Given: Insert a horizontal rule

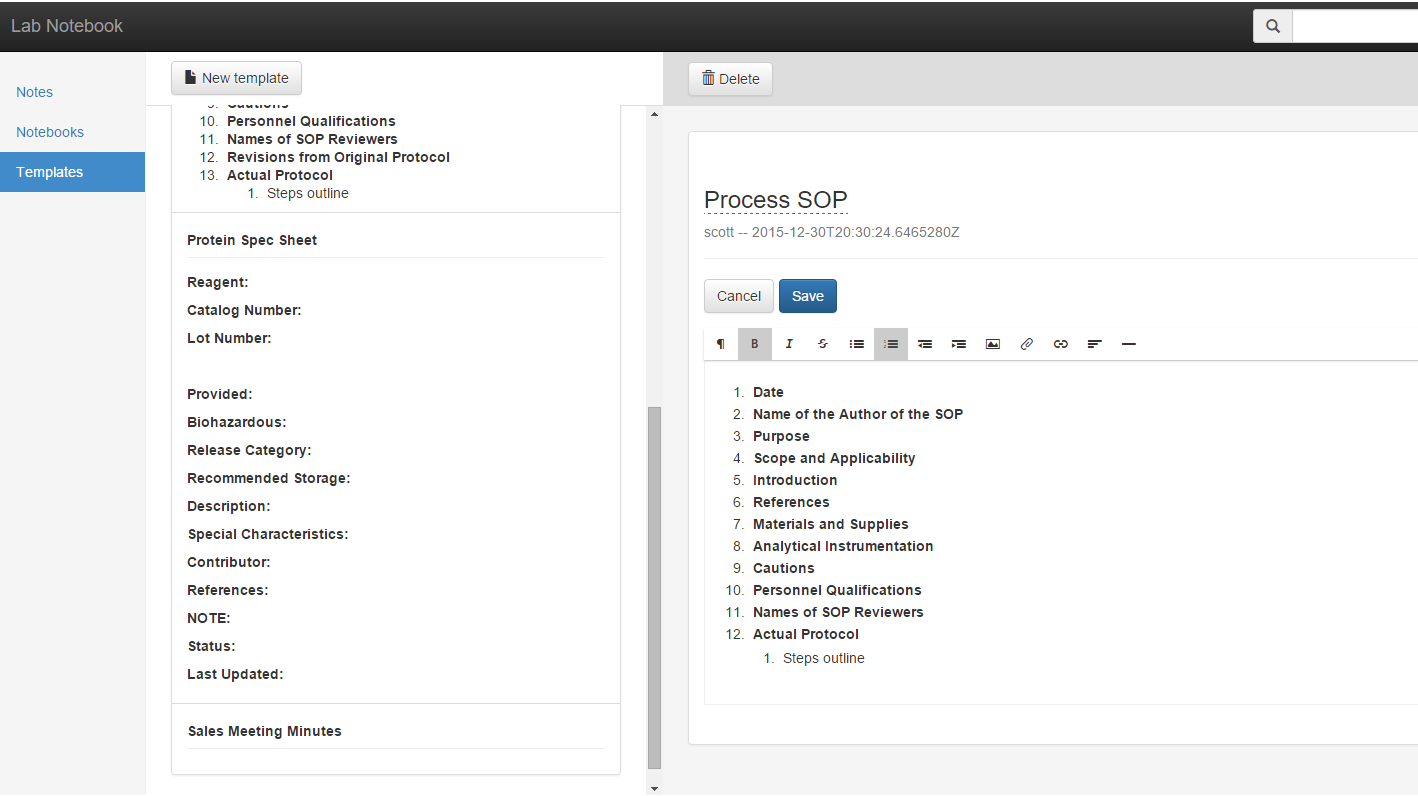Looking at the screenshot, I should 1128,343.
